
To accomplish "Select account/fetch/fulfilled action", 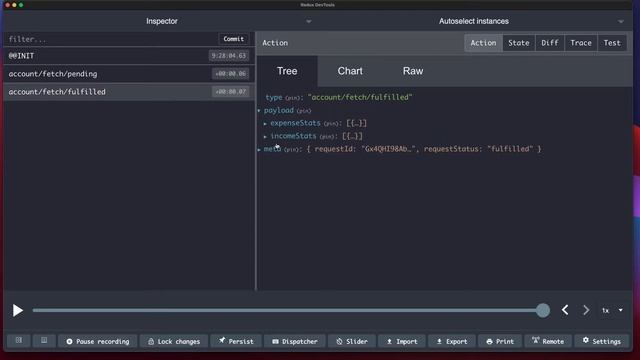I will (129, 92).
